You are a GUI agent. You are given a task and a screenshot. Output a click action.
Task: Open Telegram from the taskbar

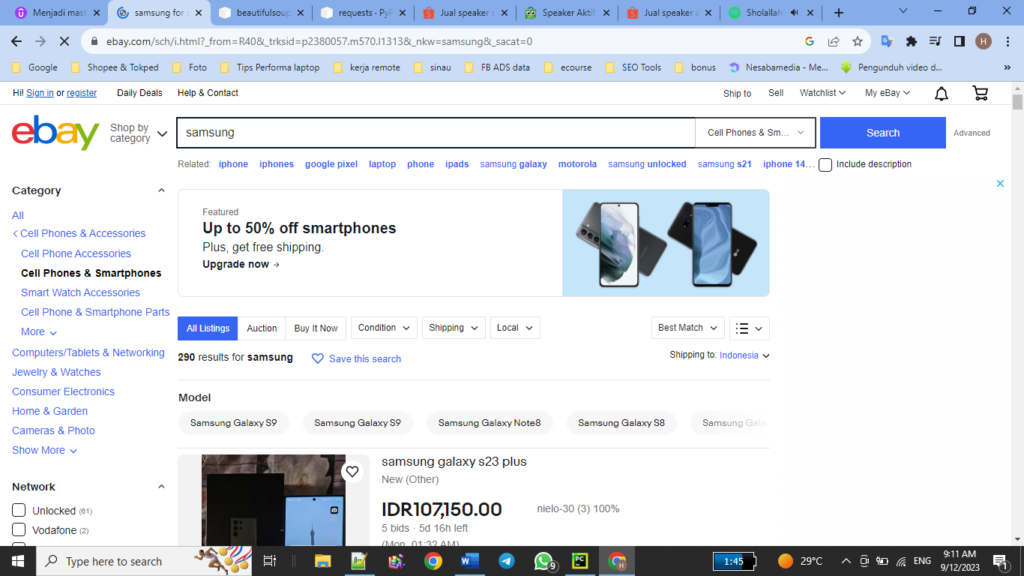click(x=506, y=561)
